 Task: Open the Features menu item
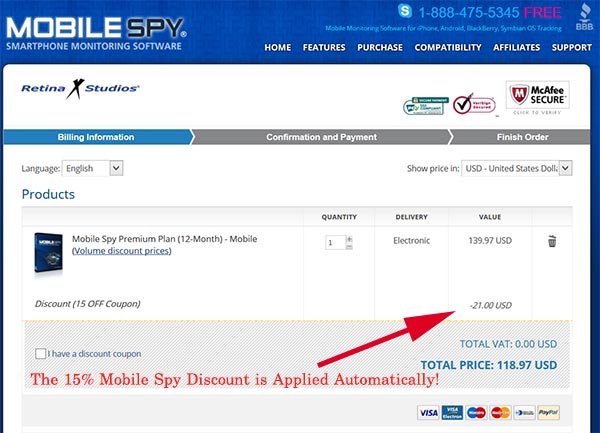click(324, 47)
